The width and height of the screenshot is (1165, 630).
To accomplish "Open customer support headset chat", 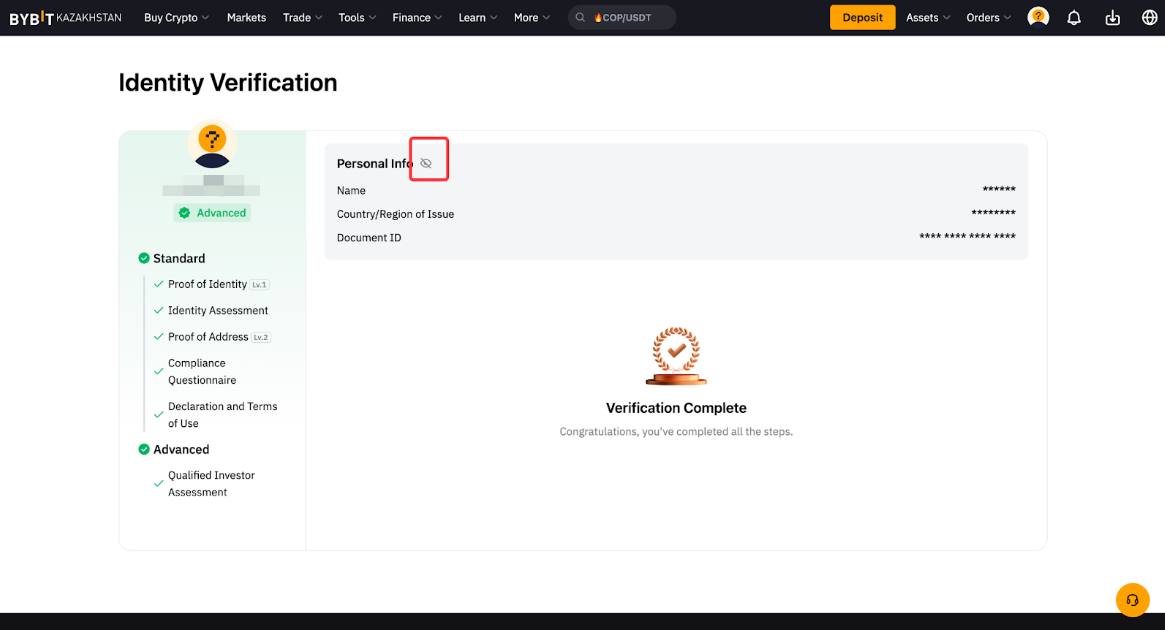I will [1132, 600].
